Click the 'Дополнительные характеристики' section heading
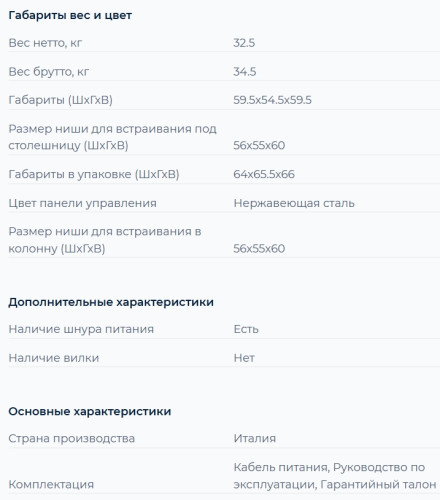 [x=111, y=302]
